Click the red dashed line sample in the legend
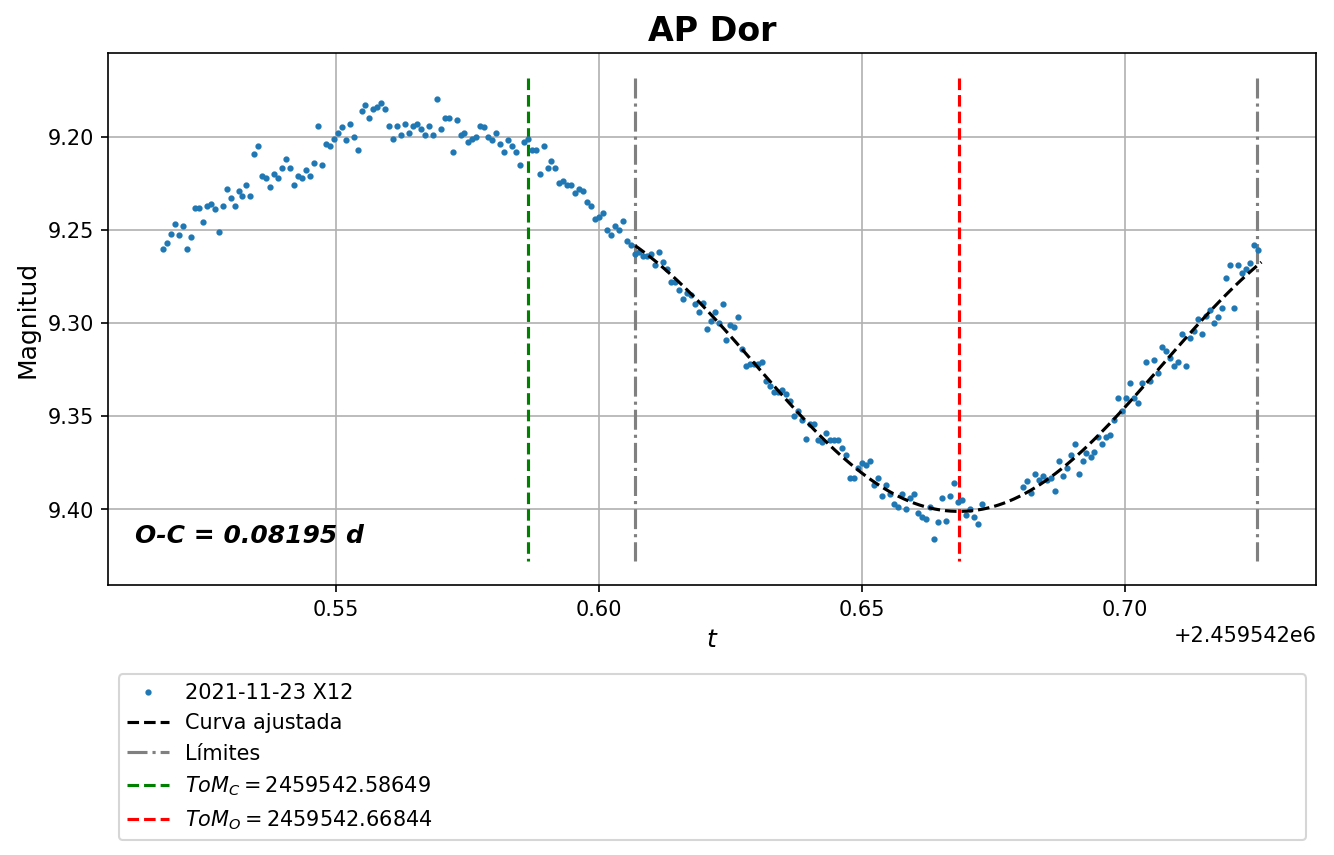The image size is (1334, 855). pyautogui.click(x=148, y=818)
